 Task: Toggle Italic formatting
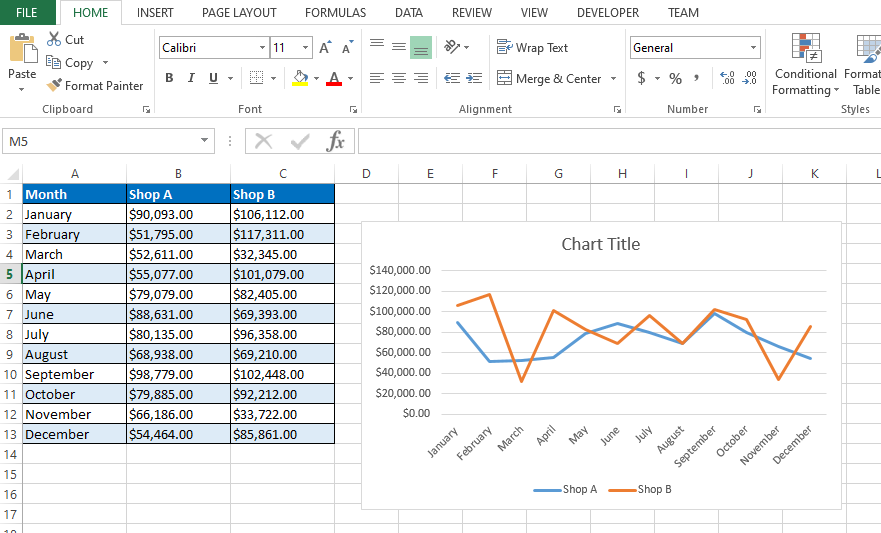(191, 78)
